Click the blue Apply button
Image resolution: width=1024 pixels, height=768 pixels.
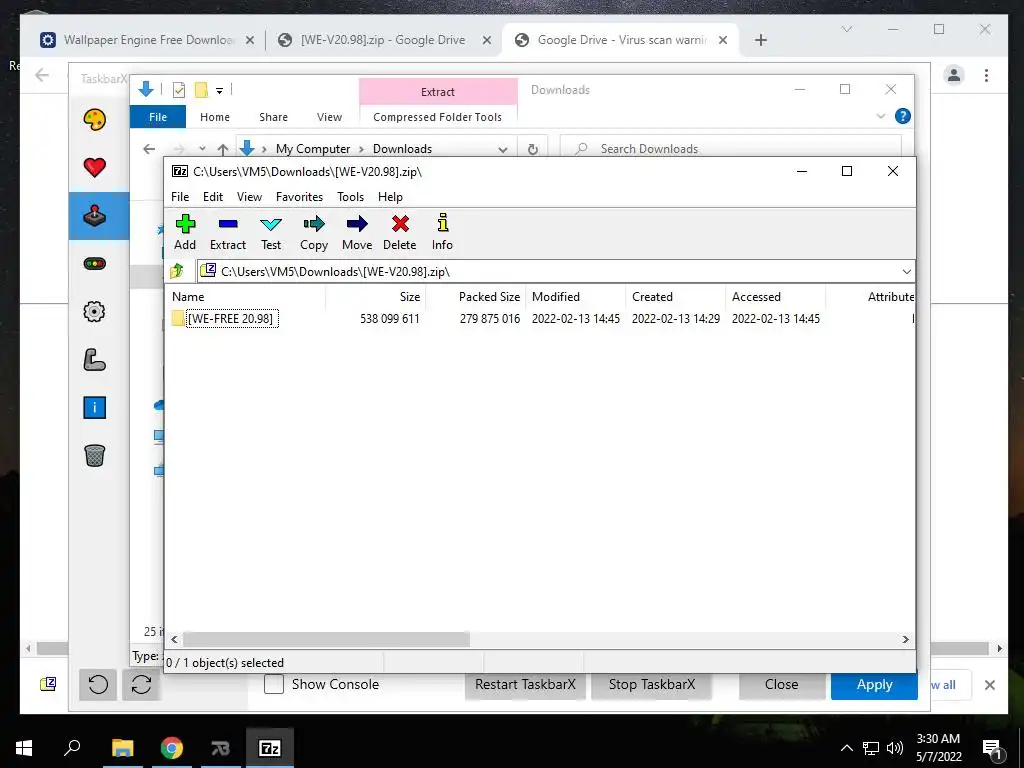[x=874, y=684]
